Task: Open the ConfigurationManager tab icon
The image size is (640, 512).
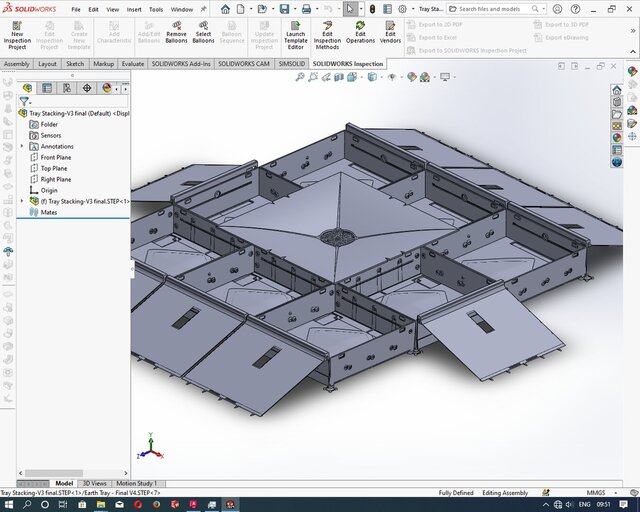Action: [66, 88]
